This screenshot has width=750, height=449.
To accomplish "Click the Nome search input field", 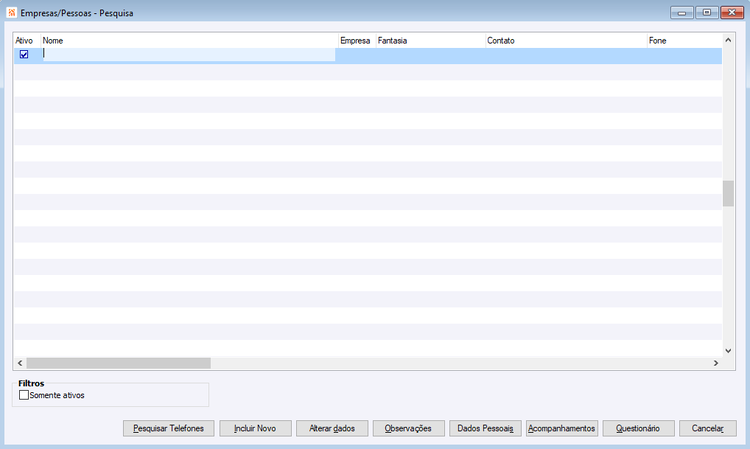I will [188, 54].
